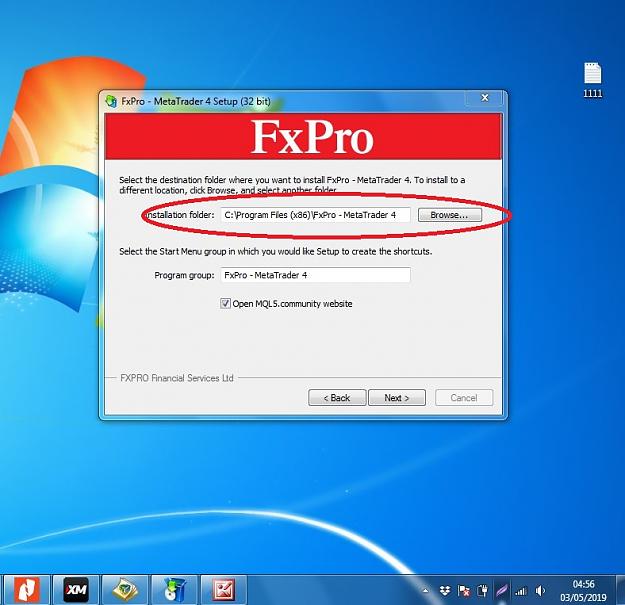Click the FXPRO Financial Services Ltd text
Viewport: 625px width, 605px height.
pyautogui.click(x=177, y=378)
